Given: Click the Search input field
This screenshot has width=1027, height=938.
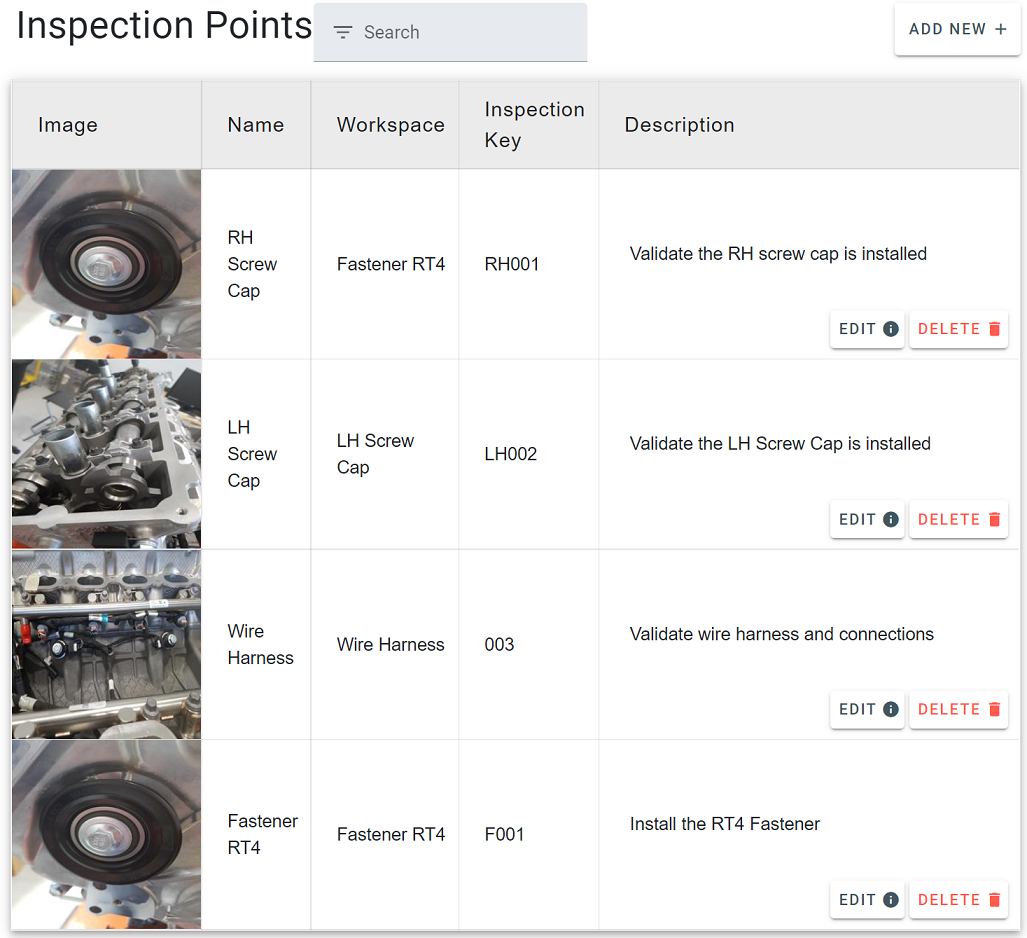Looking at the screenshot, I should coord(465,32).
